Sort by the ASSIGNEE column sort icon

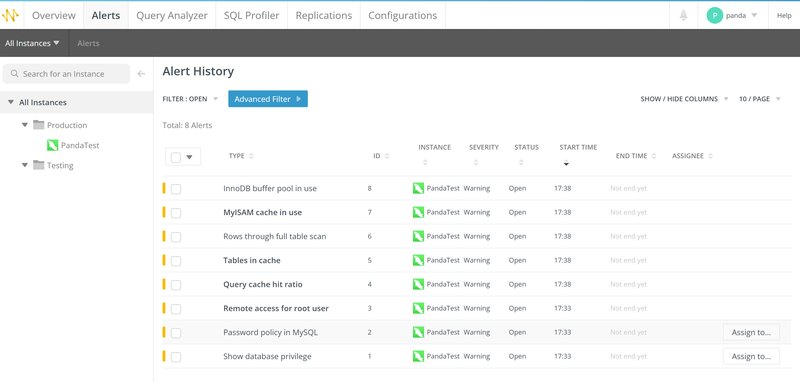click(710, 156)
